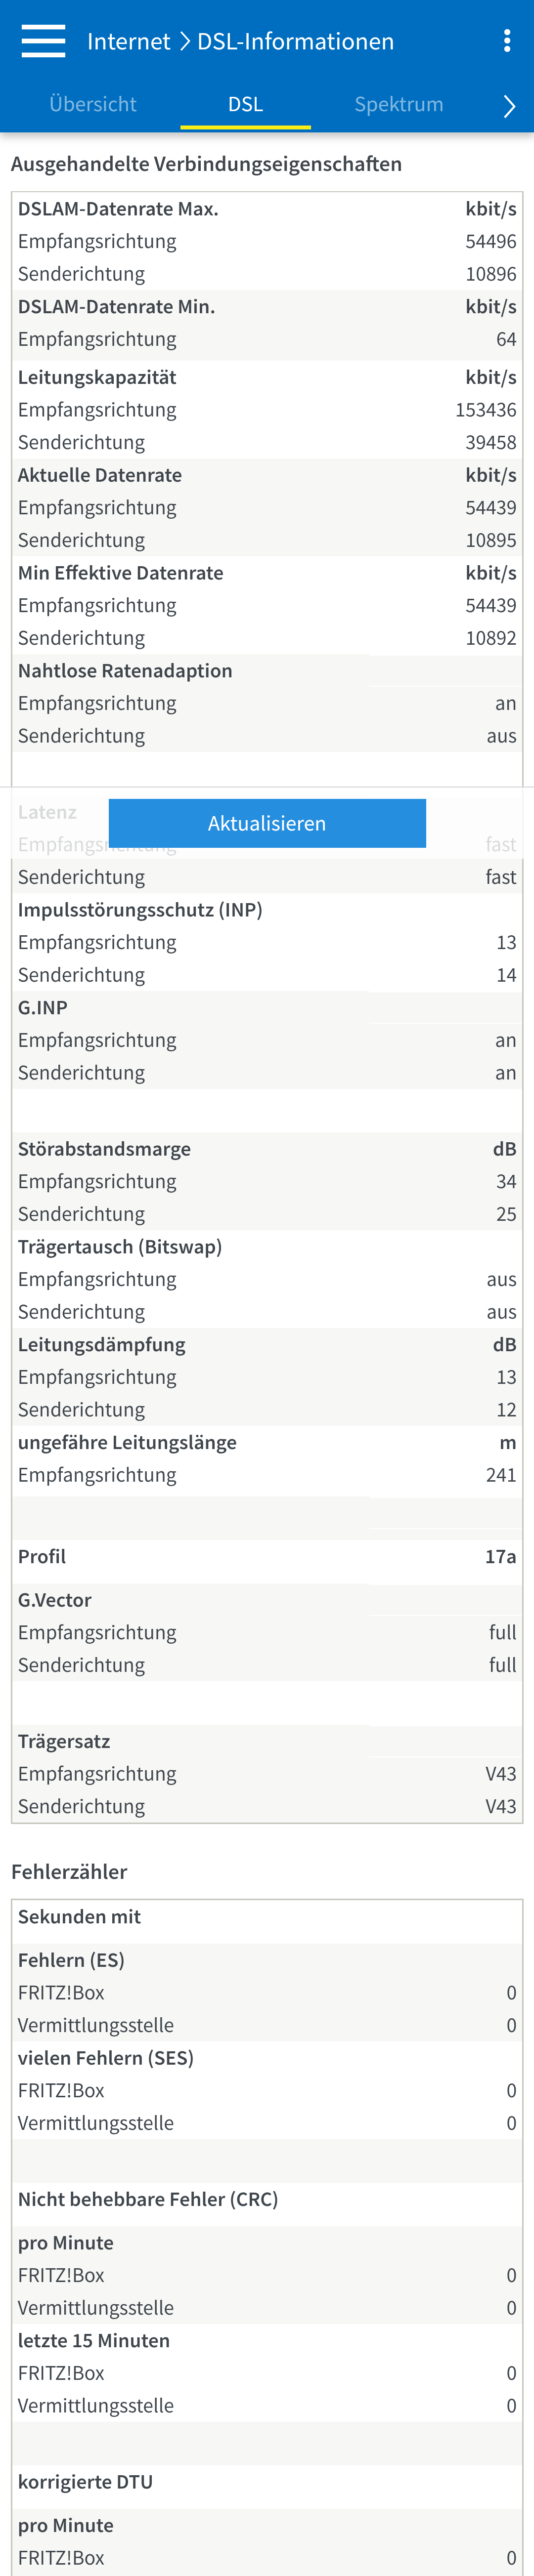Click the Aktualisieren button
The height and width of the screenshot is (2576, 534).
[267, 823]
